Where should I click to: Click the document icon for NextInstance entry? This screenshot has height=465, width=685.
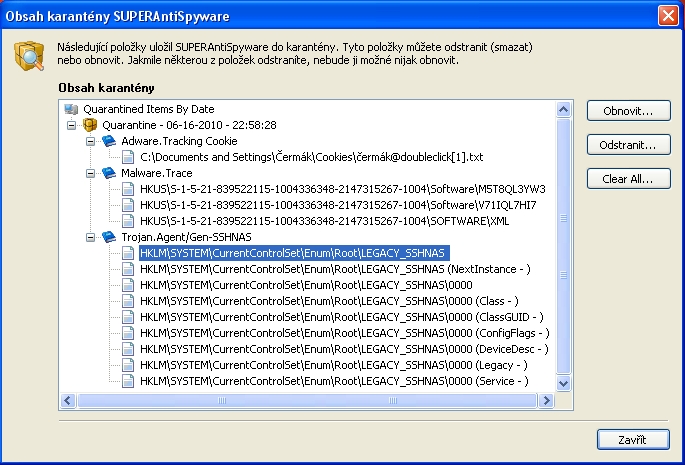pos(128,269)
